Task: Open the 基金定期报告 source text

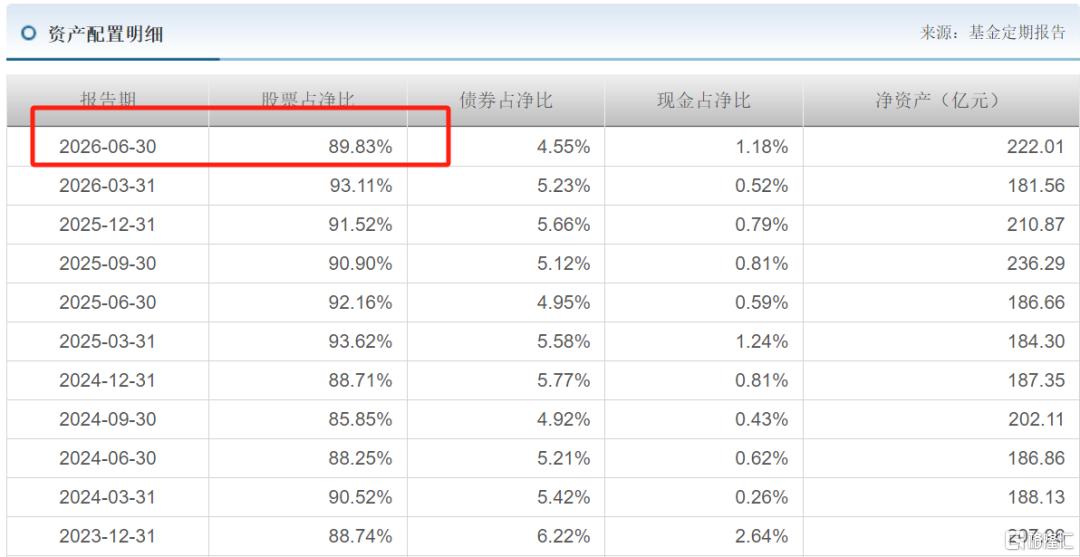Action: tap(1017, 32)
